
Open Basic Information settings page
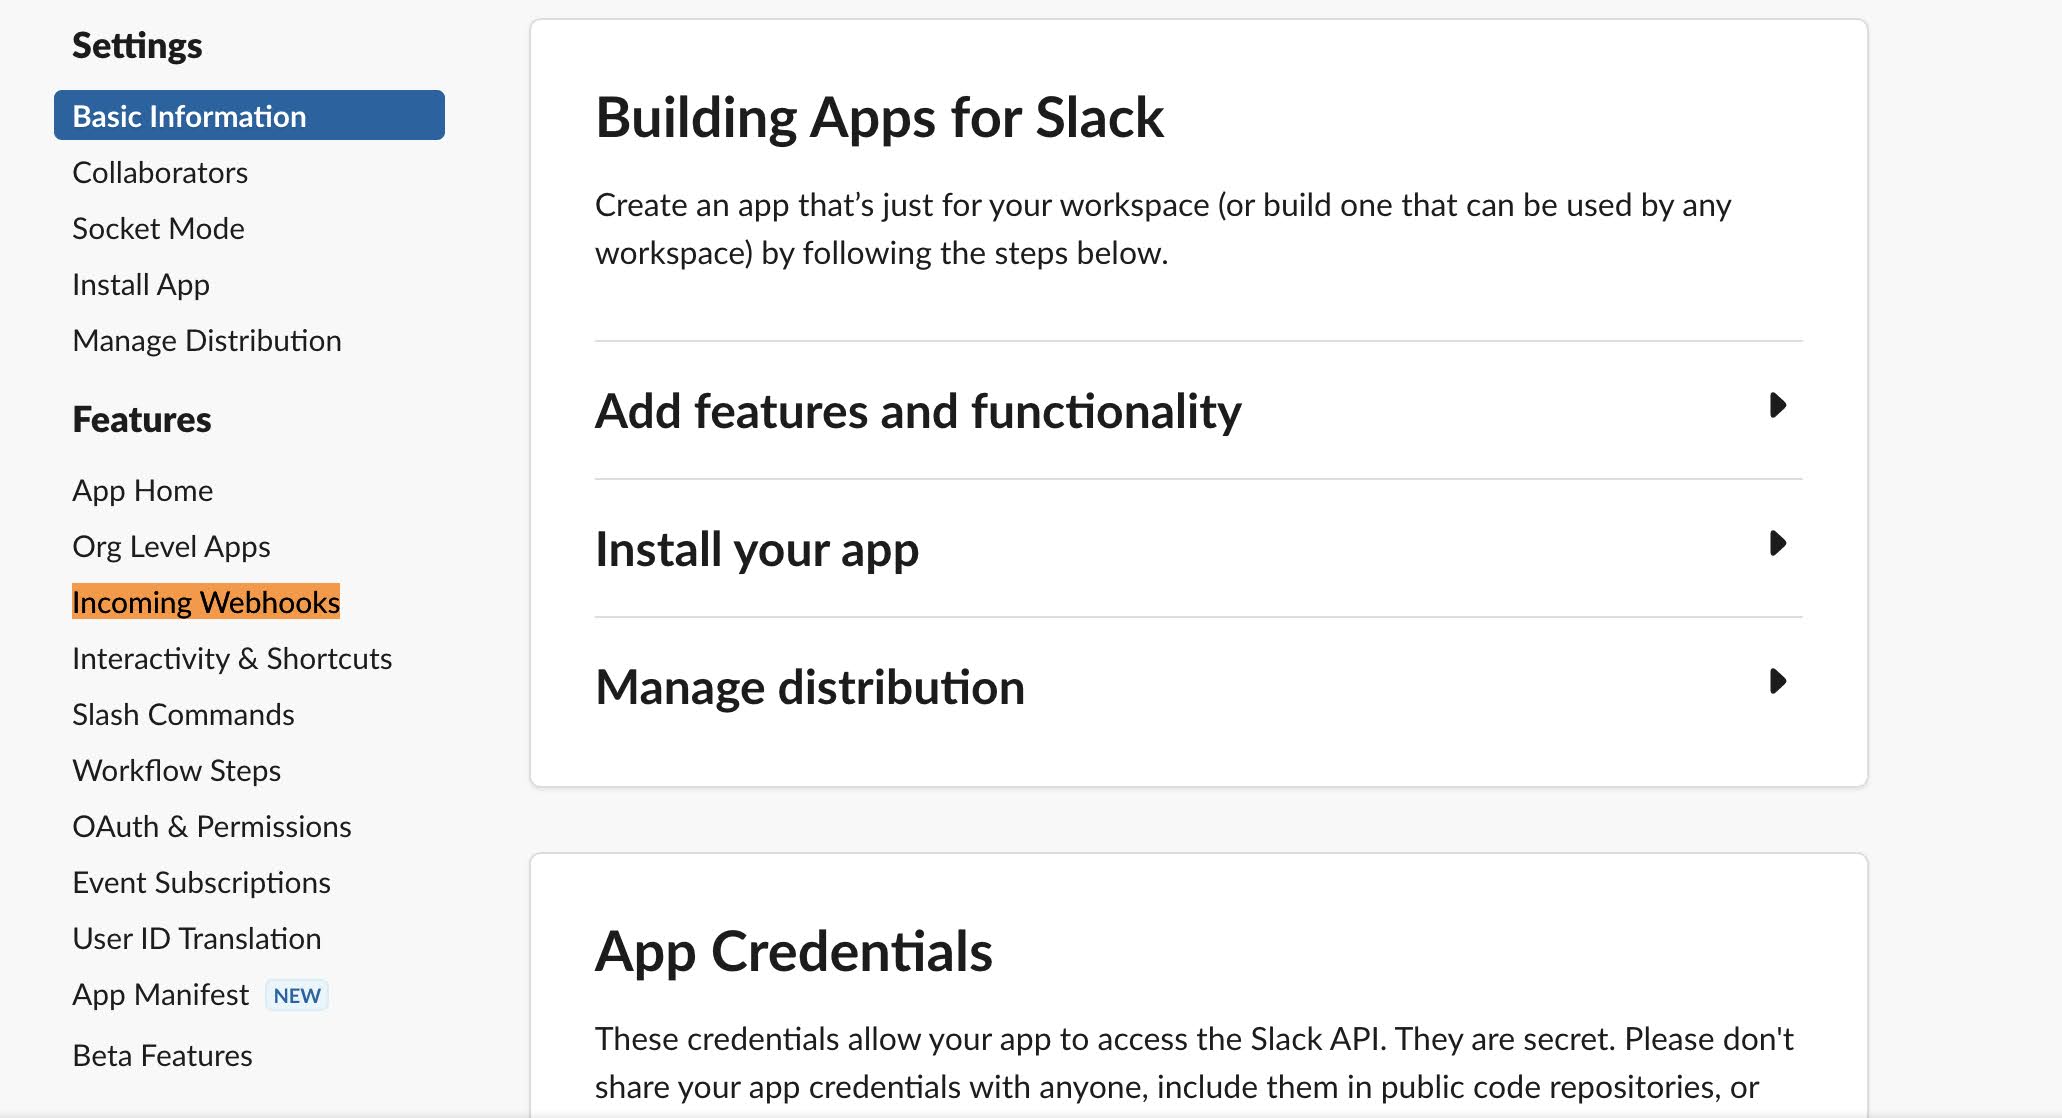point(249,116)
